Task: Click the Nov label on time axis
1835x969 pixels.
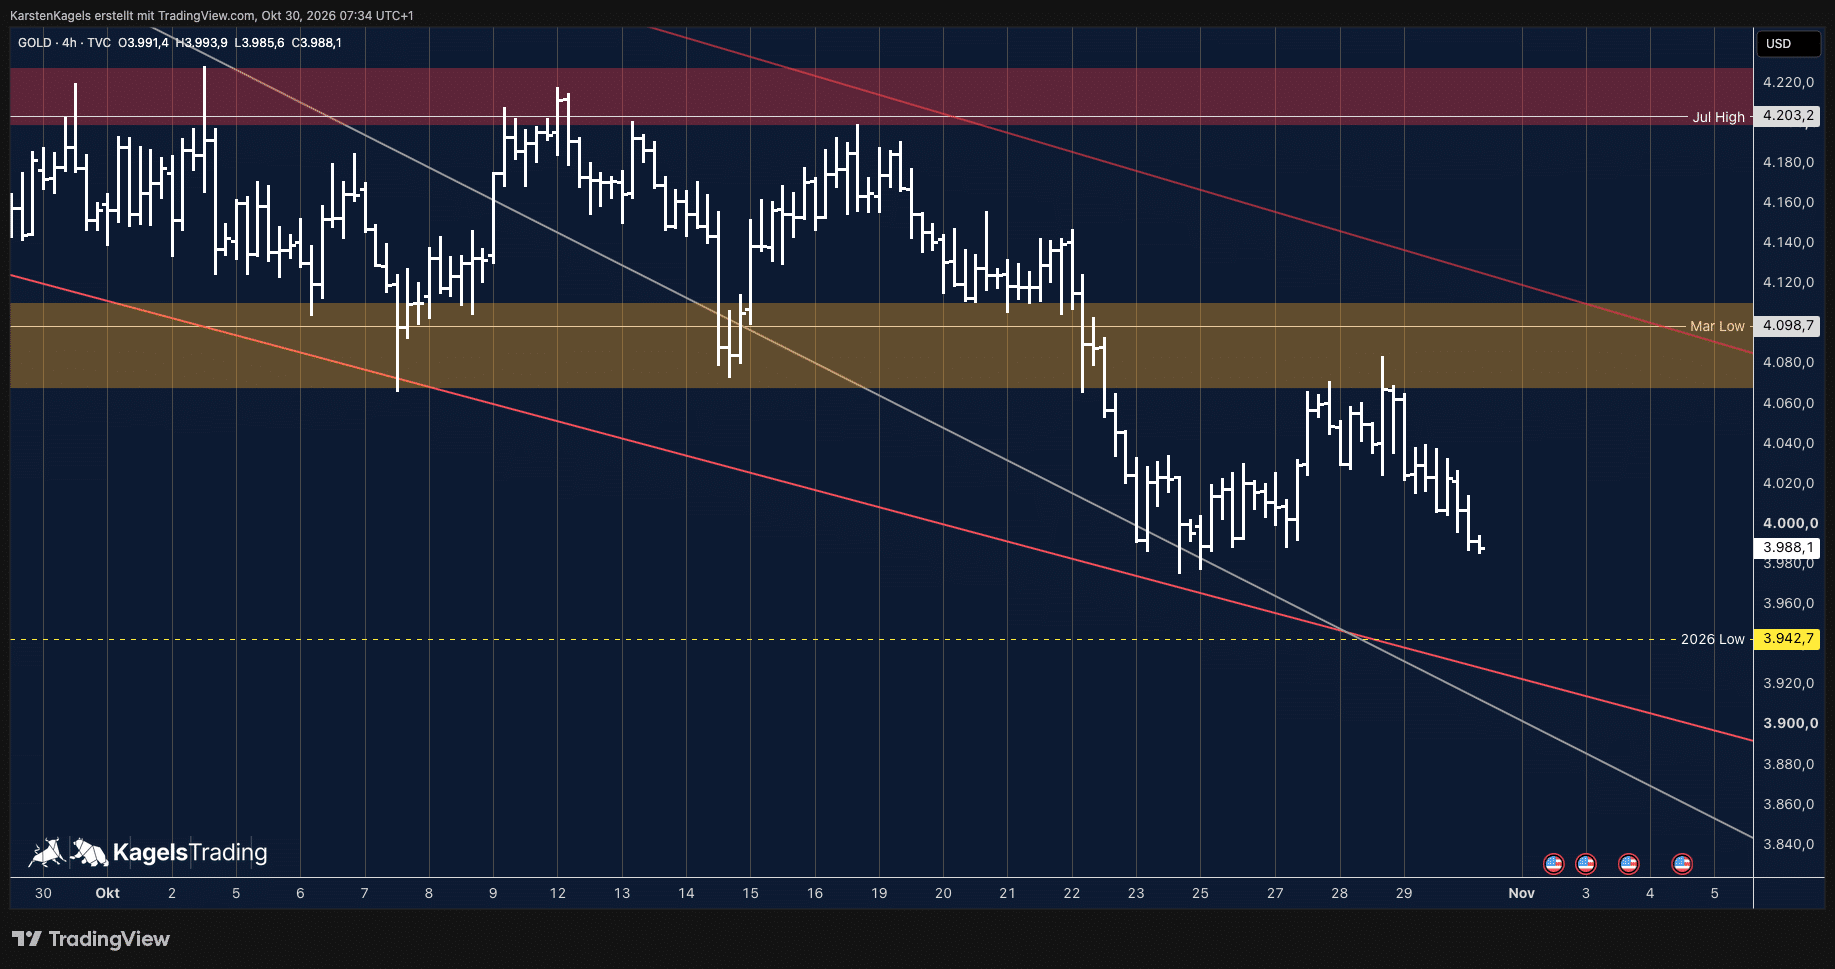Action: pyautogui.click(x=1521, y=893)
